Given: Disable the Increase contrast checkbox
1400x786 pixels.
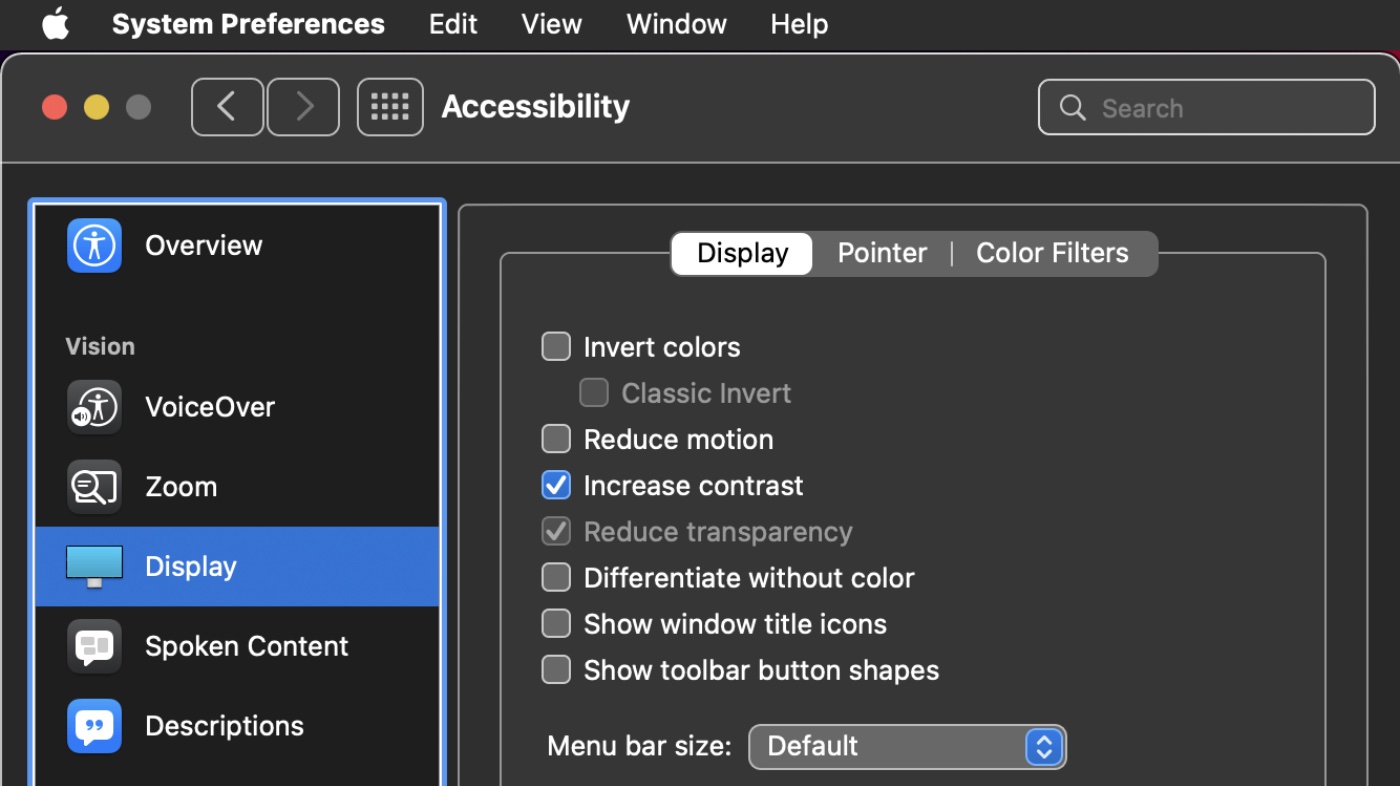Looking at the screenshot, I should (556, 485).
